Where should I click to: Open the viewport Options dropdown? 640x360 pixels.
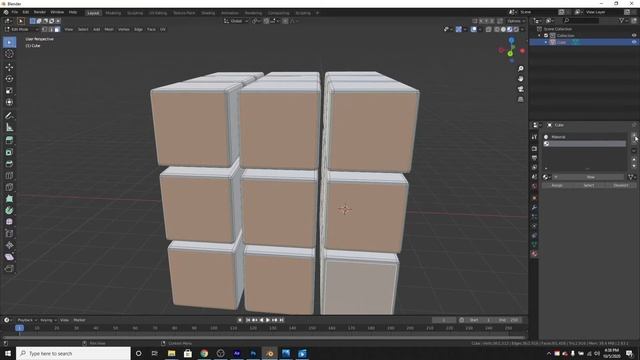click(x=516, y=21)
